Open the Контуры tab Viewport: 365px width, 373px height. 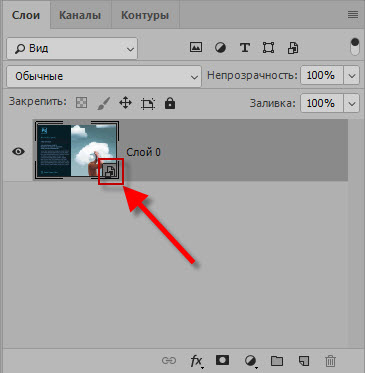[x=145, y=15]
